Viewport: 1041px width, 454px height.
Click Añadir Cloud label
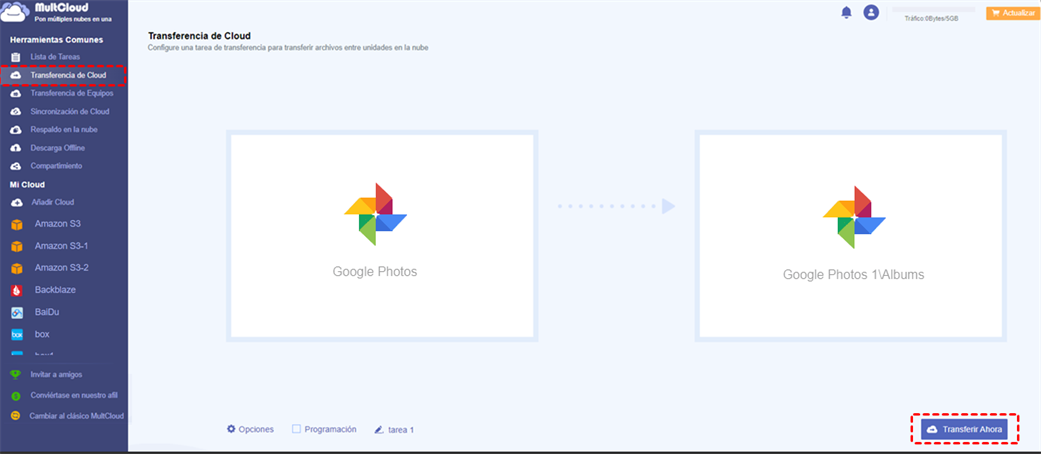(53, 202)
